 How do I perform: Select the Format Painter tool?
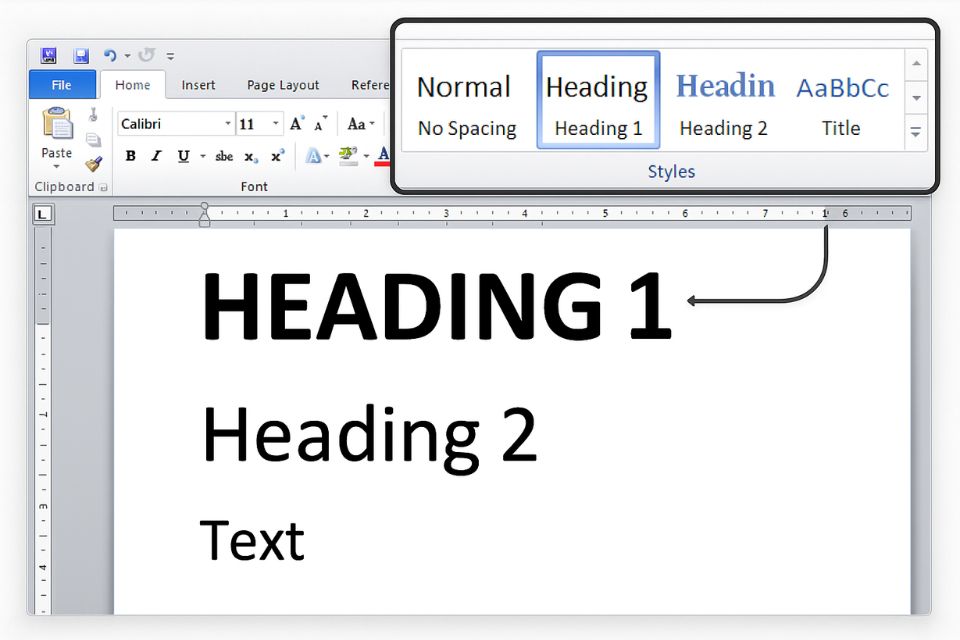click(91, 165)
